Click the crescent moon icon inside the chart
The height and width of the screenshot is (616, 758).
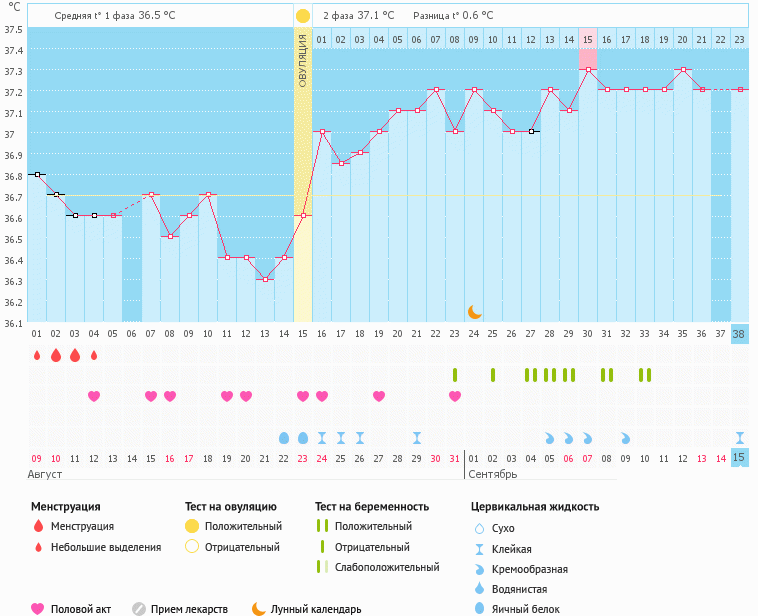click(x=474, y=311)
